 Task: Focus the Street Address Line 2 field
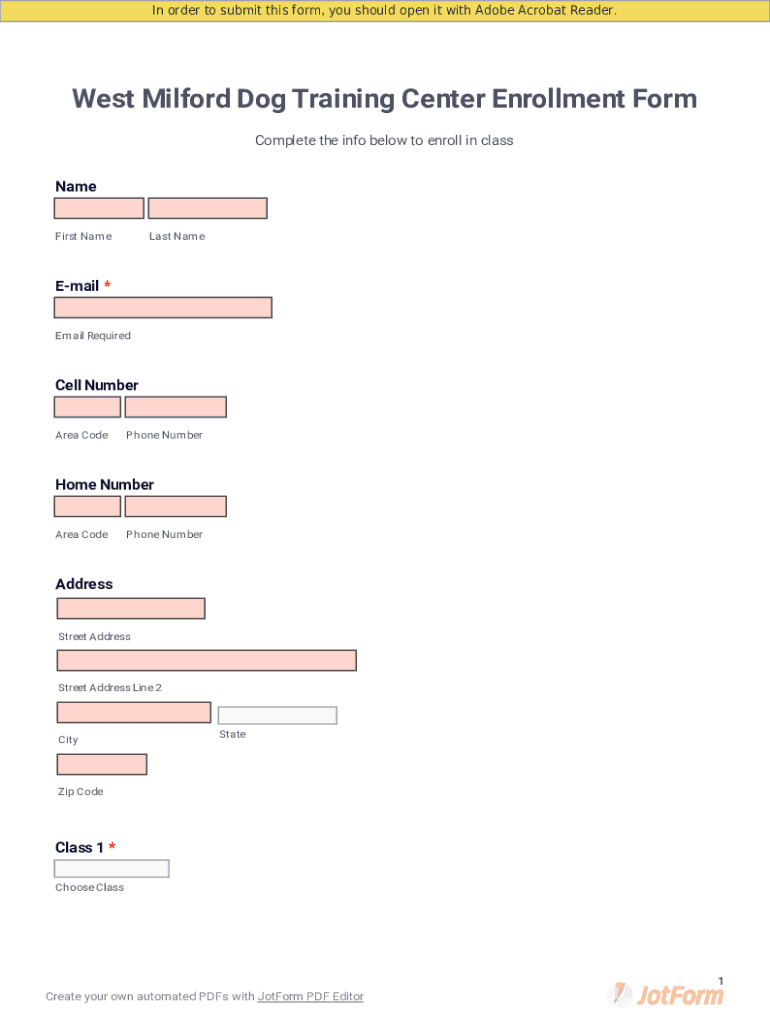coord(206,660)
